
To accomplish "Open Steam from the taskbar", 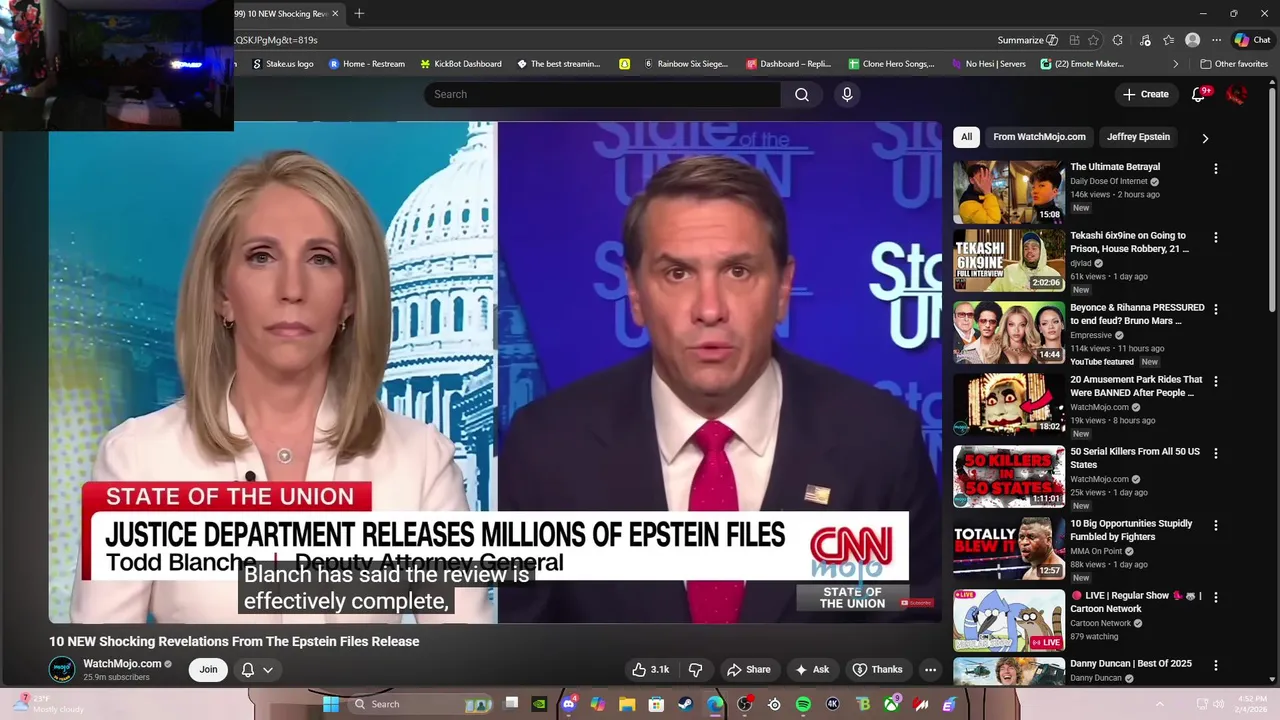I will pyautogui.click(x=686, y=704).
